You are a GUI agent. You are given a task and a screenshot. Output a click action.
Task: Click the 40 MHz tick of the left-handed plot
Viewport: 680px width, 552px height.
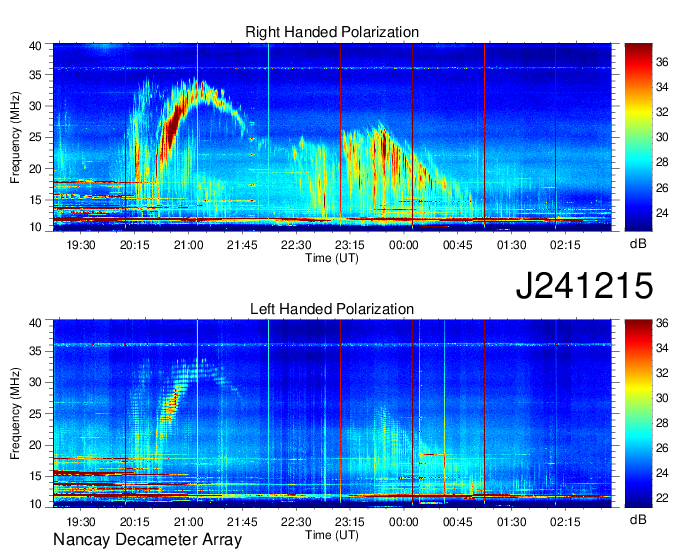point(36,323)
